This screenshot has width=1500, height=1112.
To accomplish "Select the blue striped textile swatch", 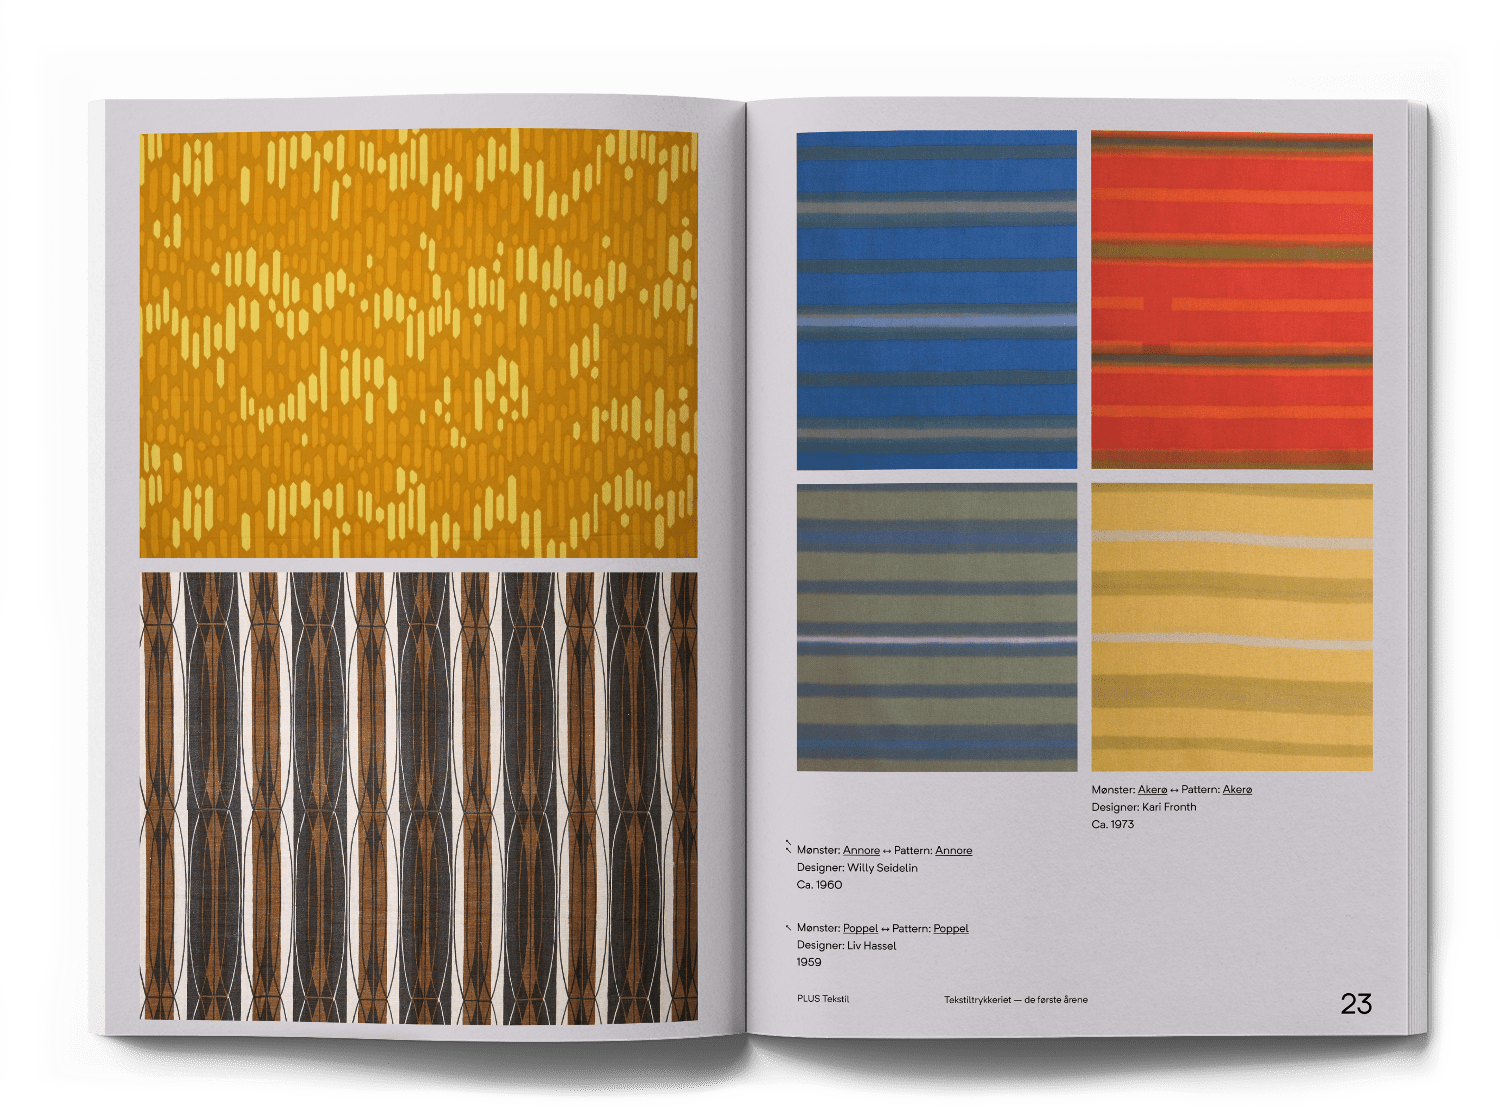I will tap(936, 300).
